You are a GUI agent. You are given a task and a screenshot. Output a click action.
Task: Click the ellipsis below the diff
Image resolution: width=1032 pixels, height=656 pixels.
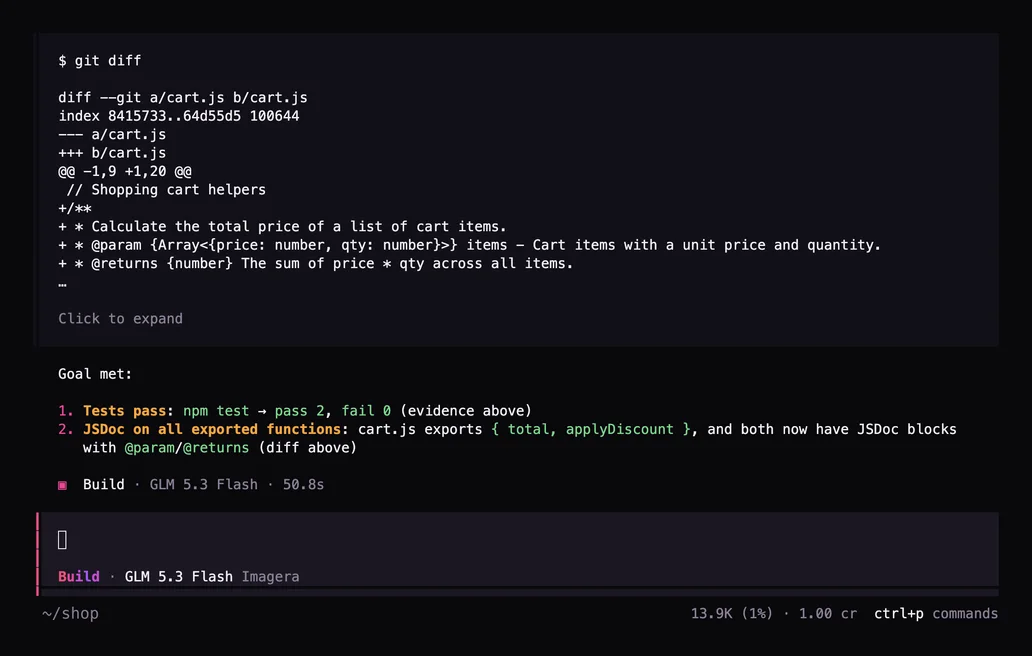point(63,285)
